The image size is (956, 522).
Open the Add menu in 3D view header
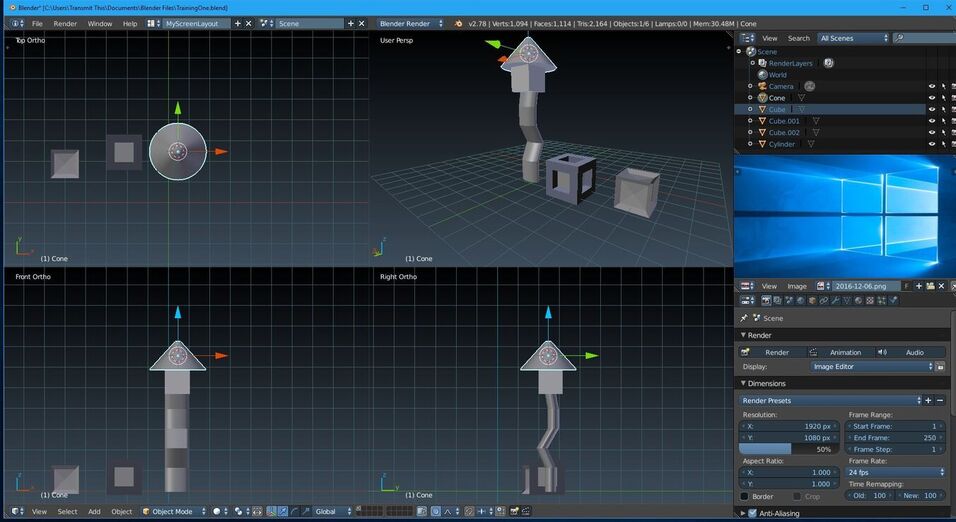click(x=94, y=511)
